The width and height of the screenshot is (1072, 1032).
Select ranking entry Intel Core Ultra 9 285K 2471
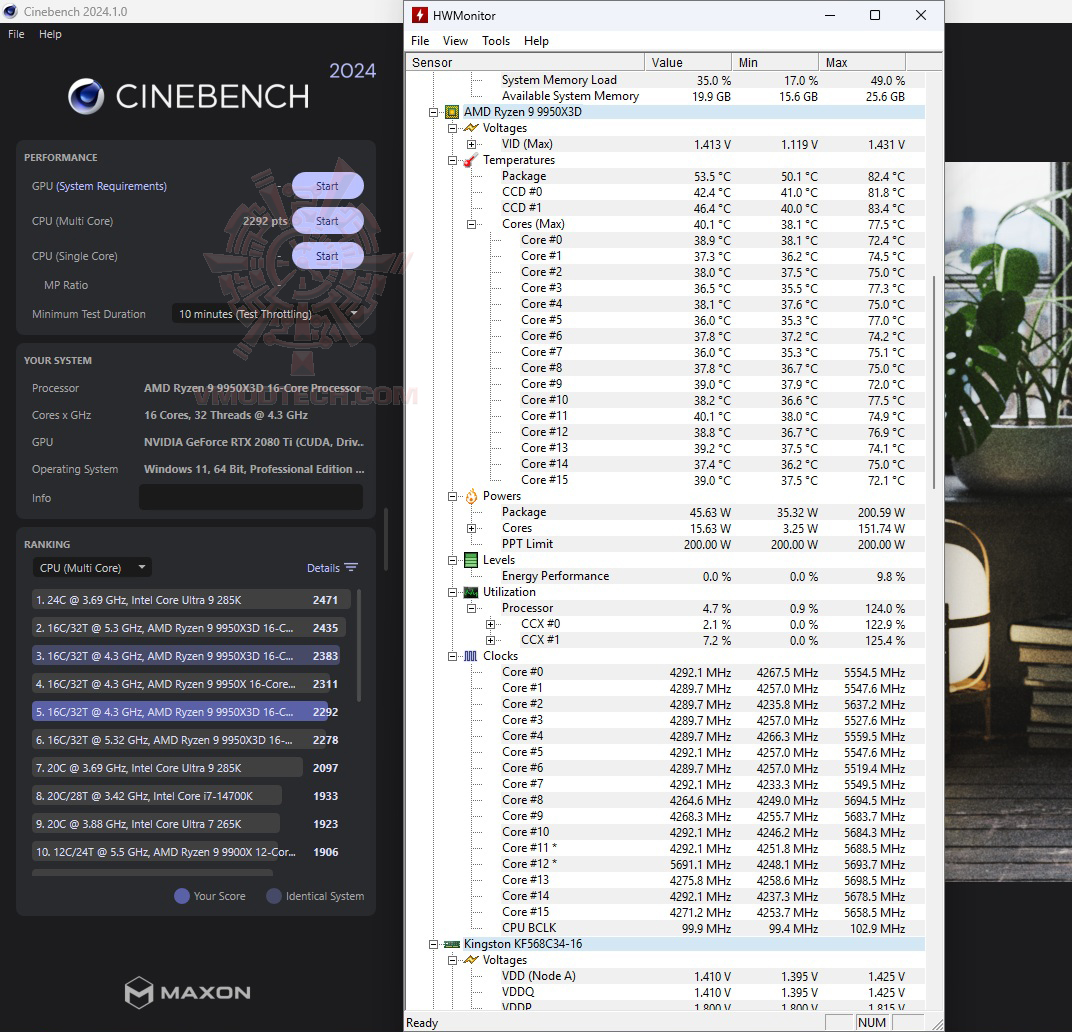(x=191, y=600)
